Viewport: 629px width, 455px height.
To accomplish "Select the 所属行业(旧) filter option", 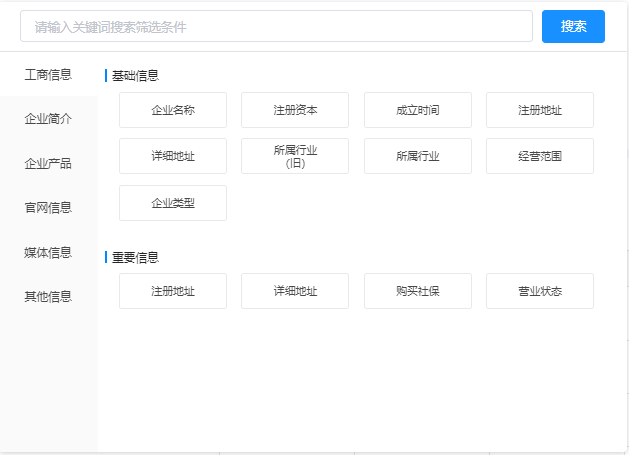I will point(295,156).
